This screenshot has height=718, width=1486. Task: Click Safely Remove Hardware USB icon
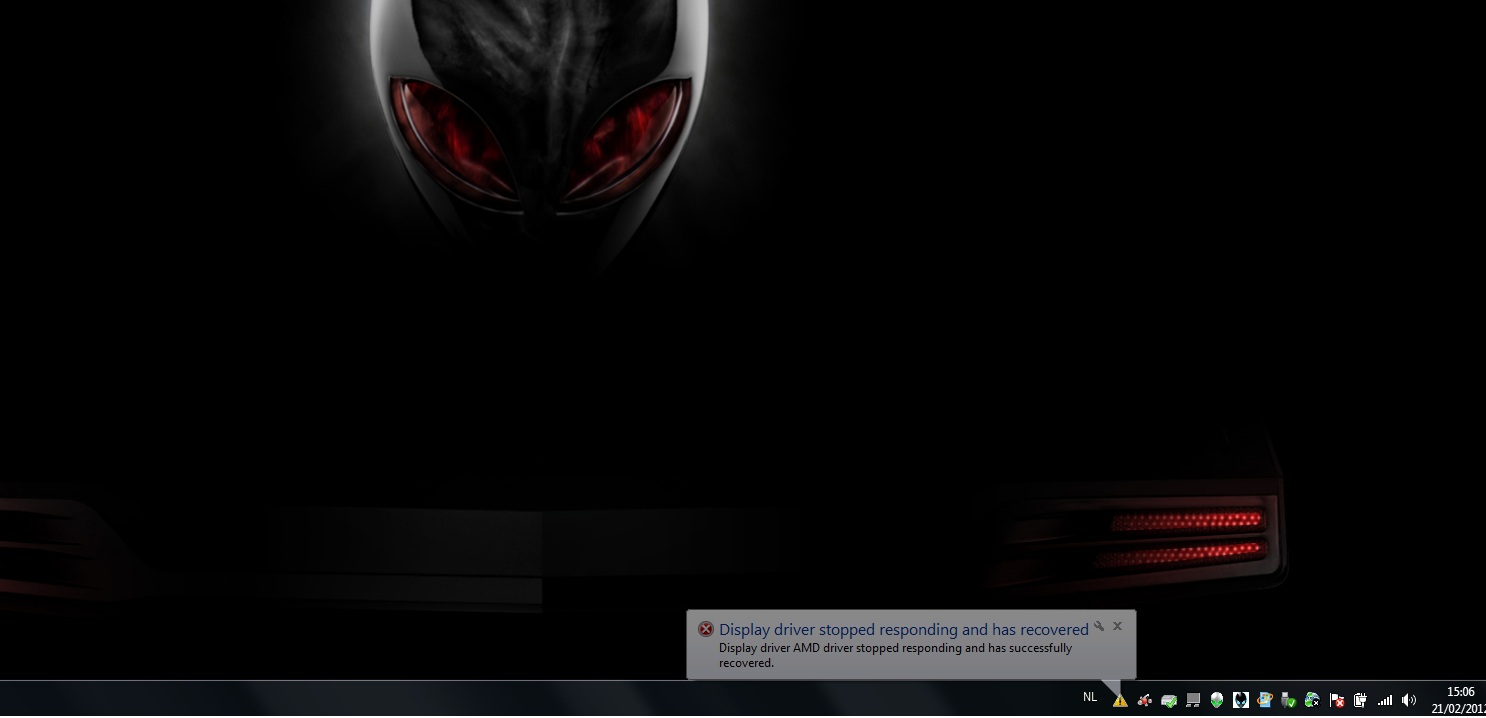click(1288, 700)
